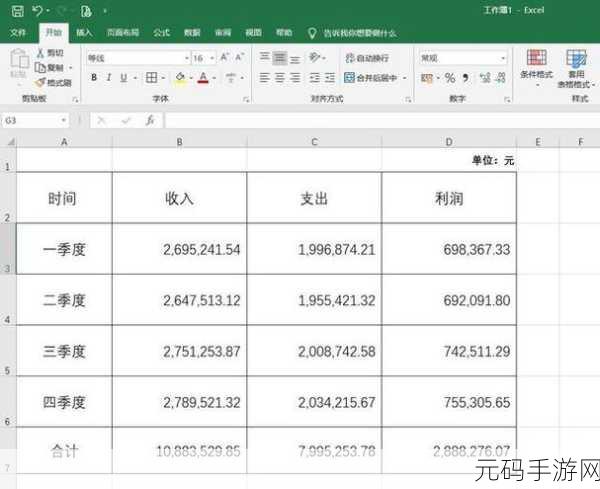Increase font size with larger A
Screen dimensions: 600x489
click(225, 57)
